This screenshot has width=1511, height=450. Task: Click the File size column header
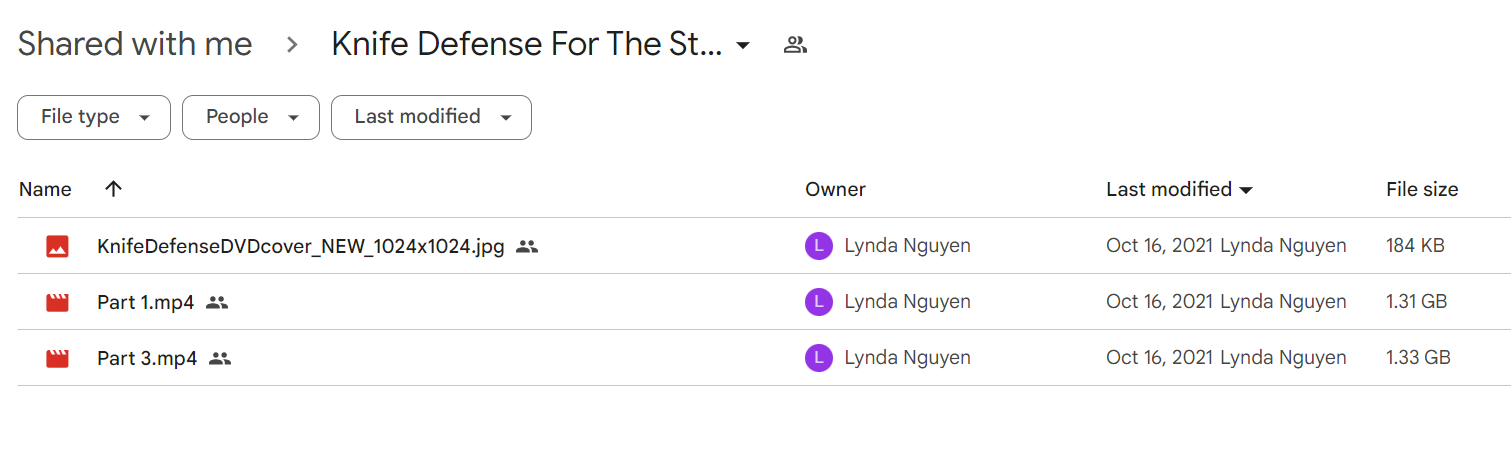(1422, 189)
